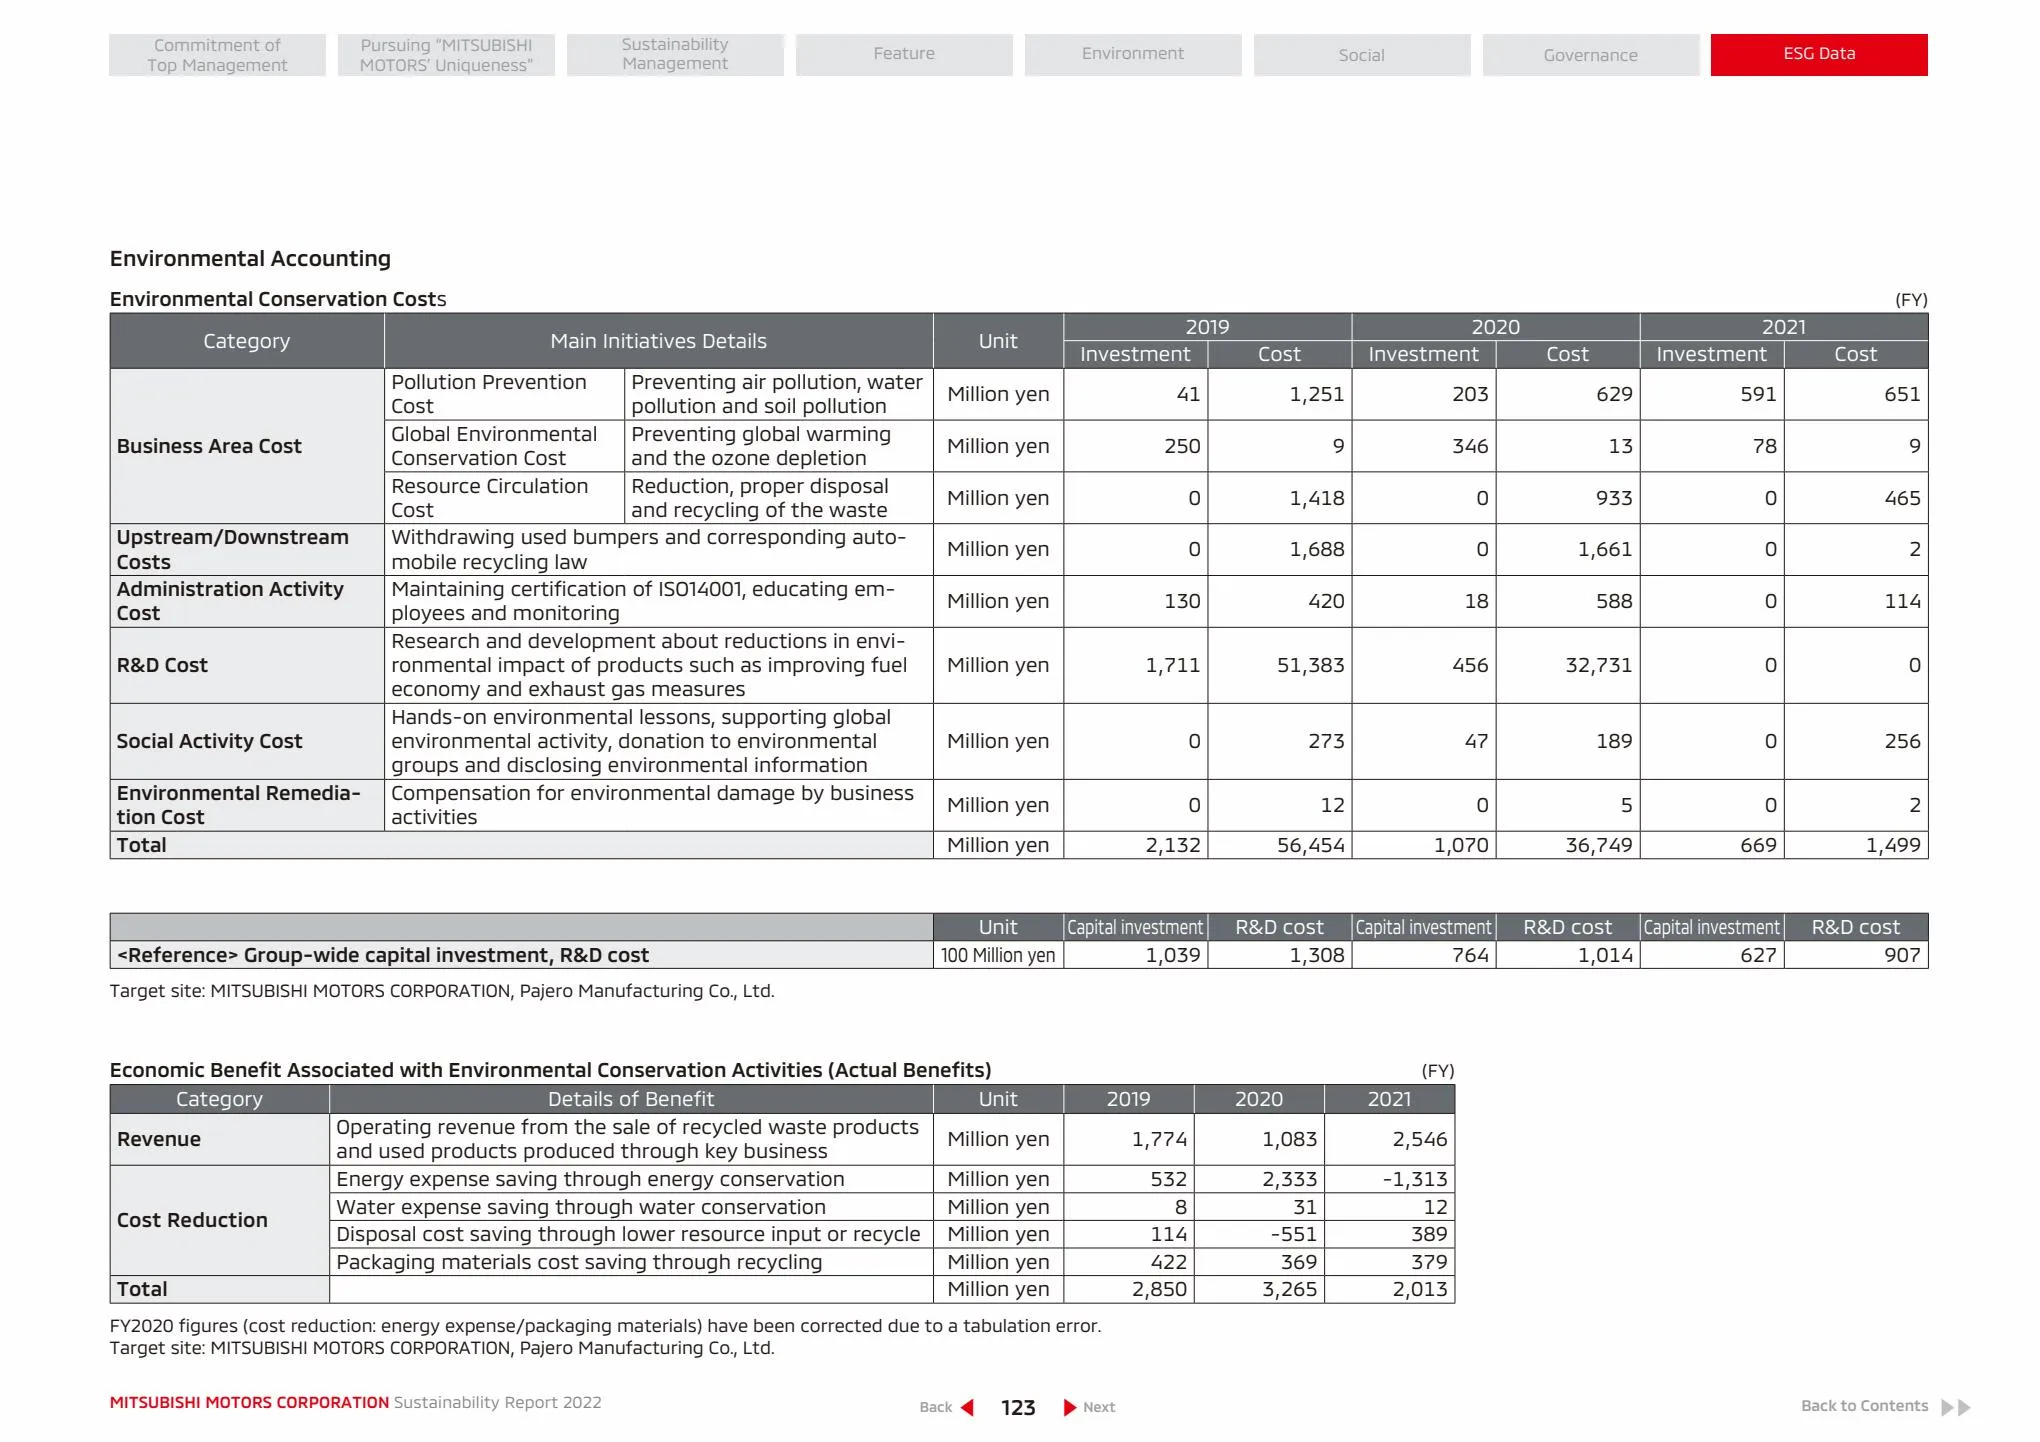
Task: Select the FY2020 tabulation error footnote
Action: [x=605, y=1326]
